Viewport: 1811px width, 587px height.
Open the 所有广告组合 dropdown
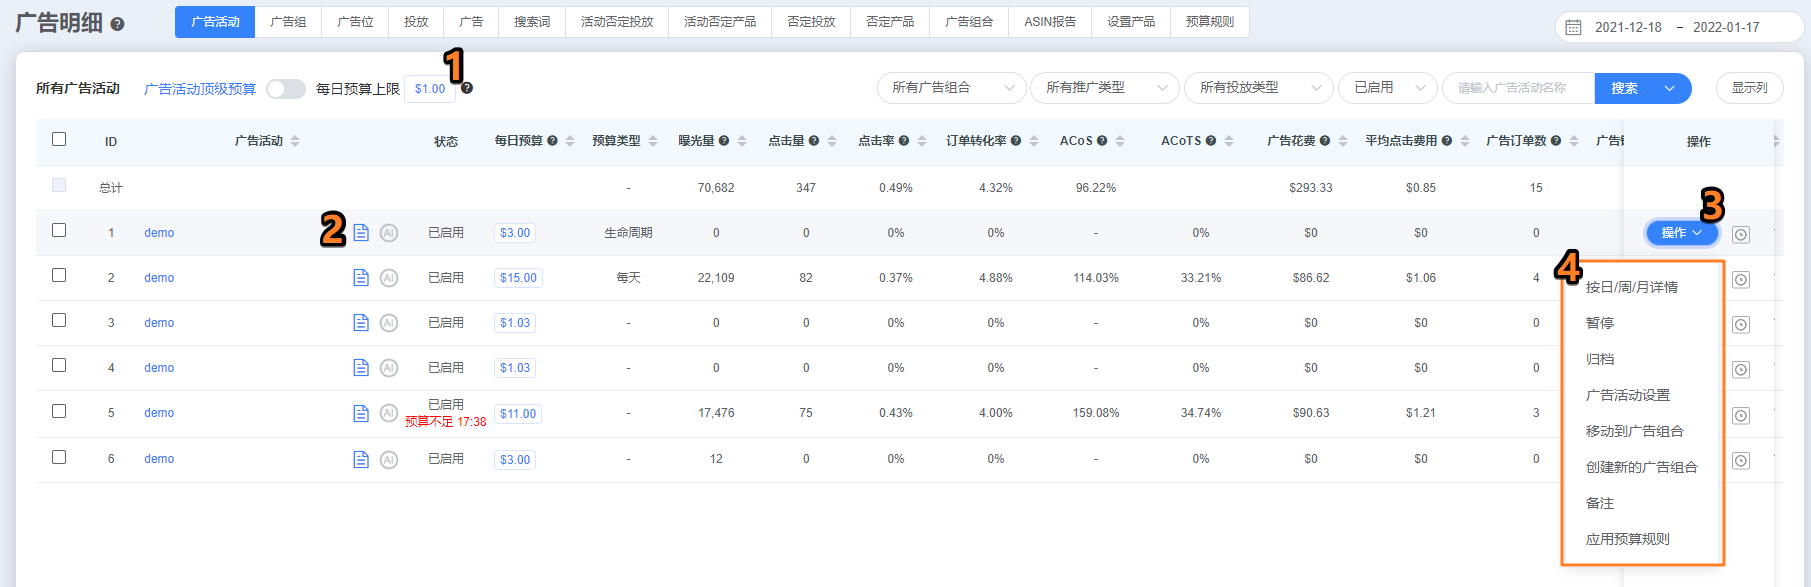point(951,88)
